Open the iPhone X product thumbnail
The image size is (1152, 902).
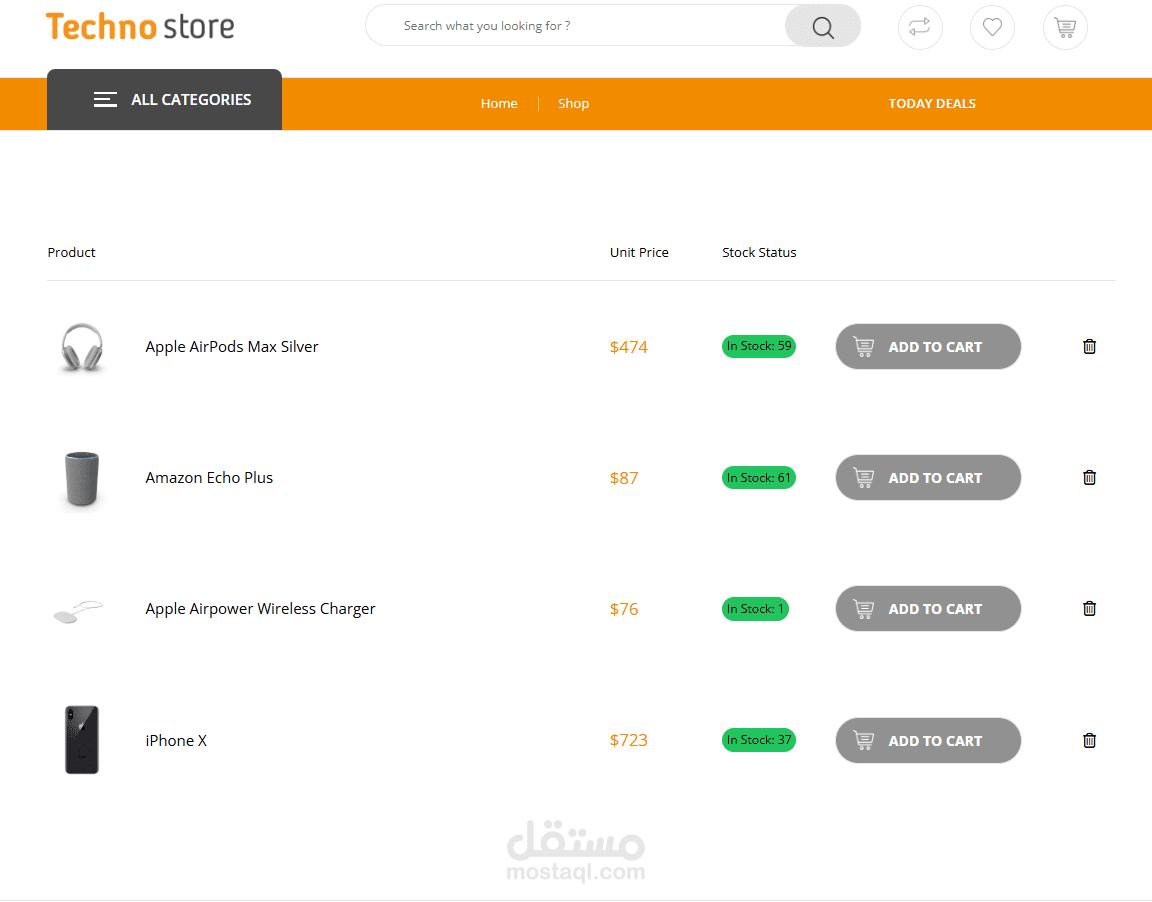click(82, 740)
